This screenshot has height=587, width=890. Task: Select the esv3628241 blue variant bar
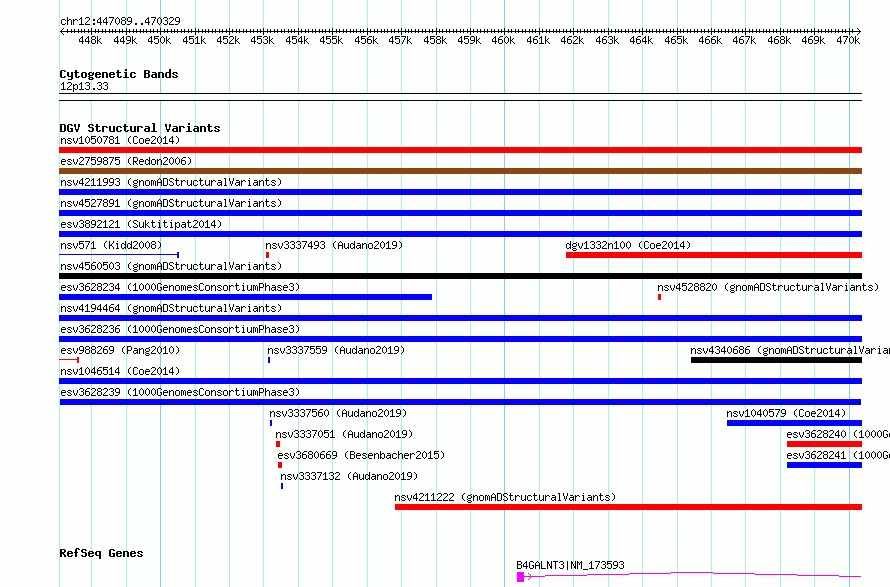824,465
